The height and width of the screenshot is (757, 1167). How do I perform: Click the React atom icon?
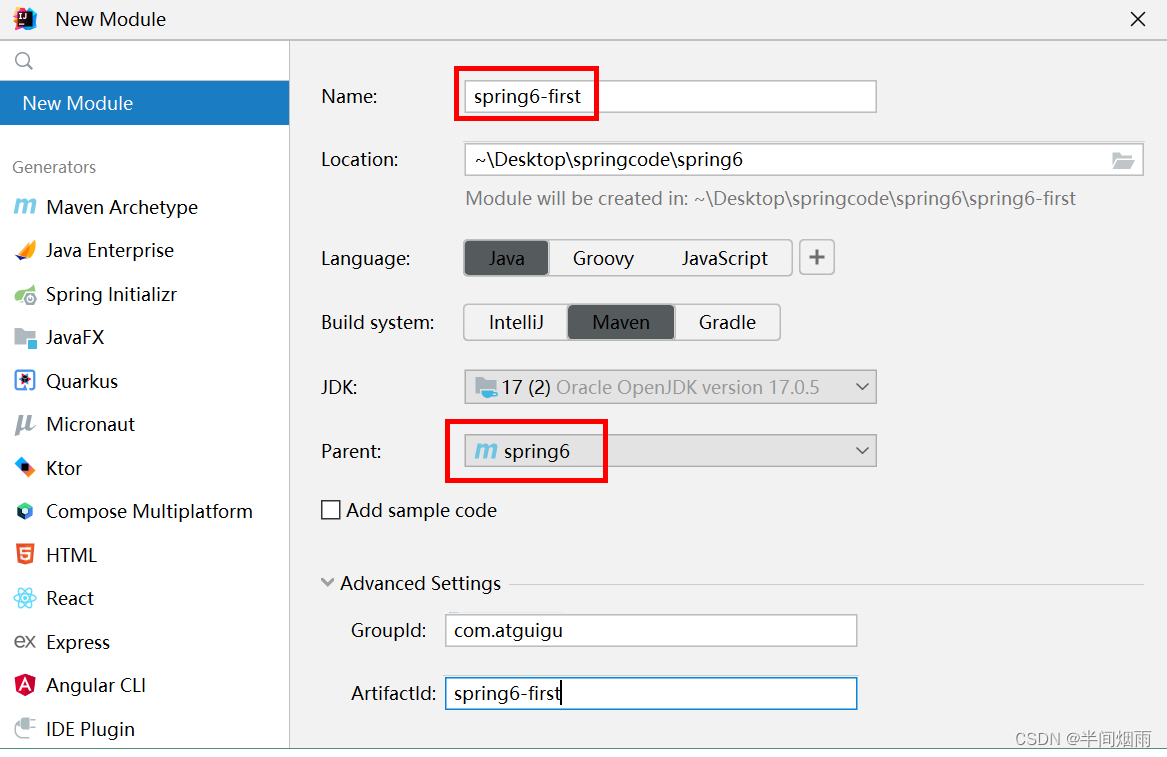click(25, 598)
